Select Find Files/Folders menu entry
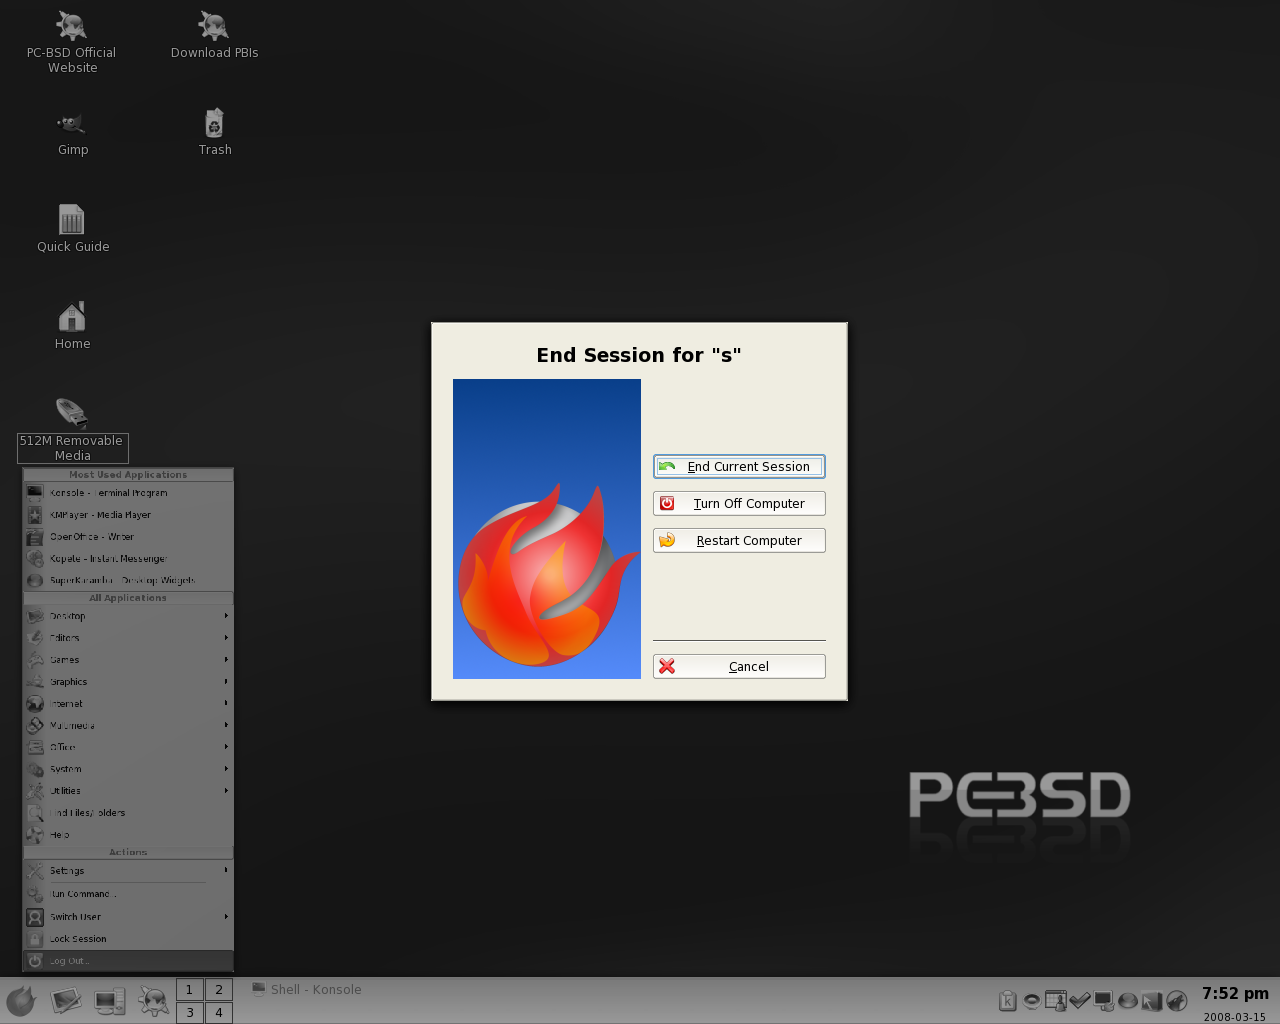 click(128, 813)
